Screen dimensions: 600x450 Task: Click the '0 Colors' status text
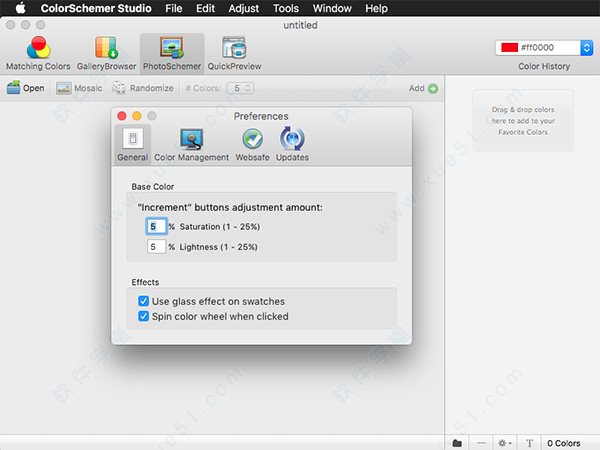pyautogui.click(x=564, y=443)
